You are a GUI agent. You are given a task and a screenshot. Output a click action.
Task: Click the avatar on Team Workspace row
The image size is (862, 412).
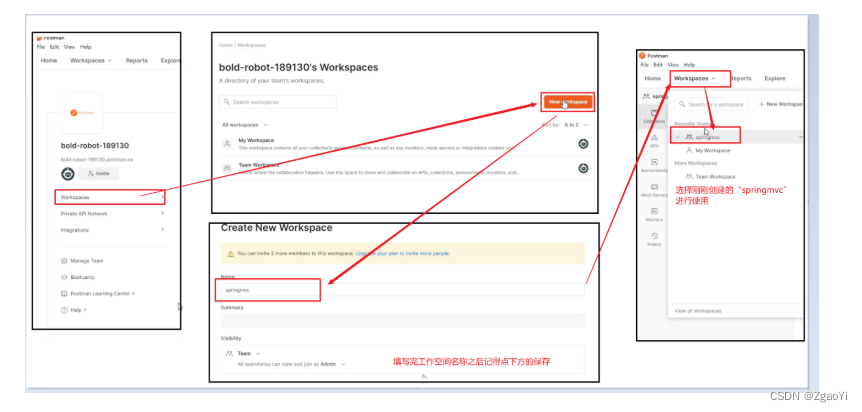tap(583, 168)
